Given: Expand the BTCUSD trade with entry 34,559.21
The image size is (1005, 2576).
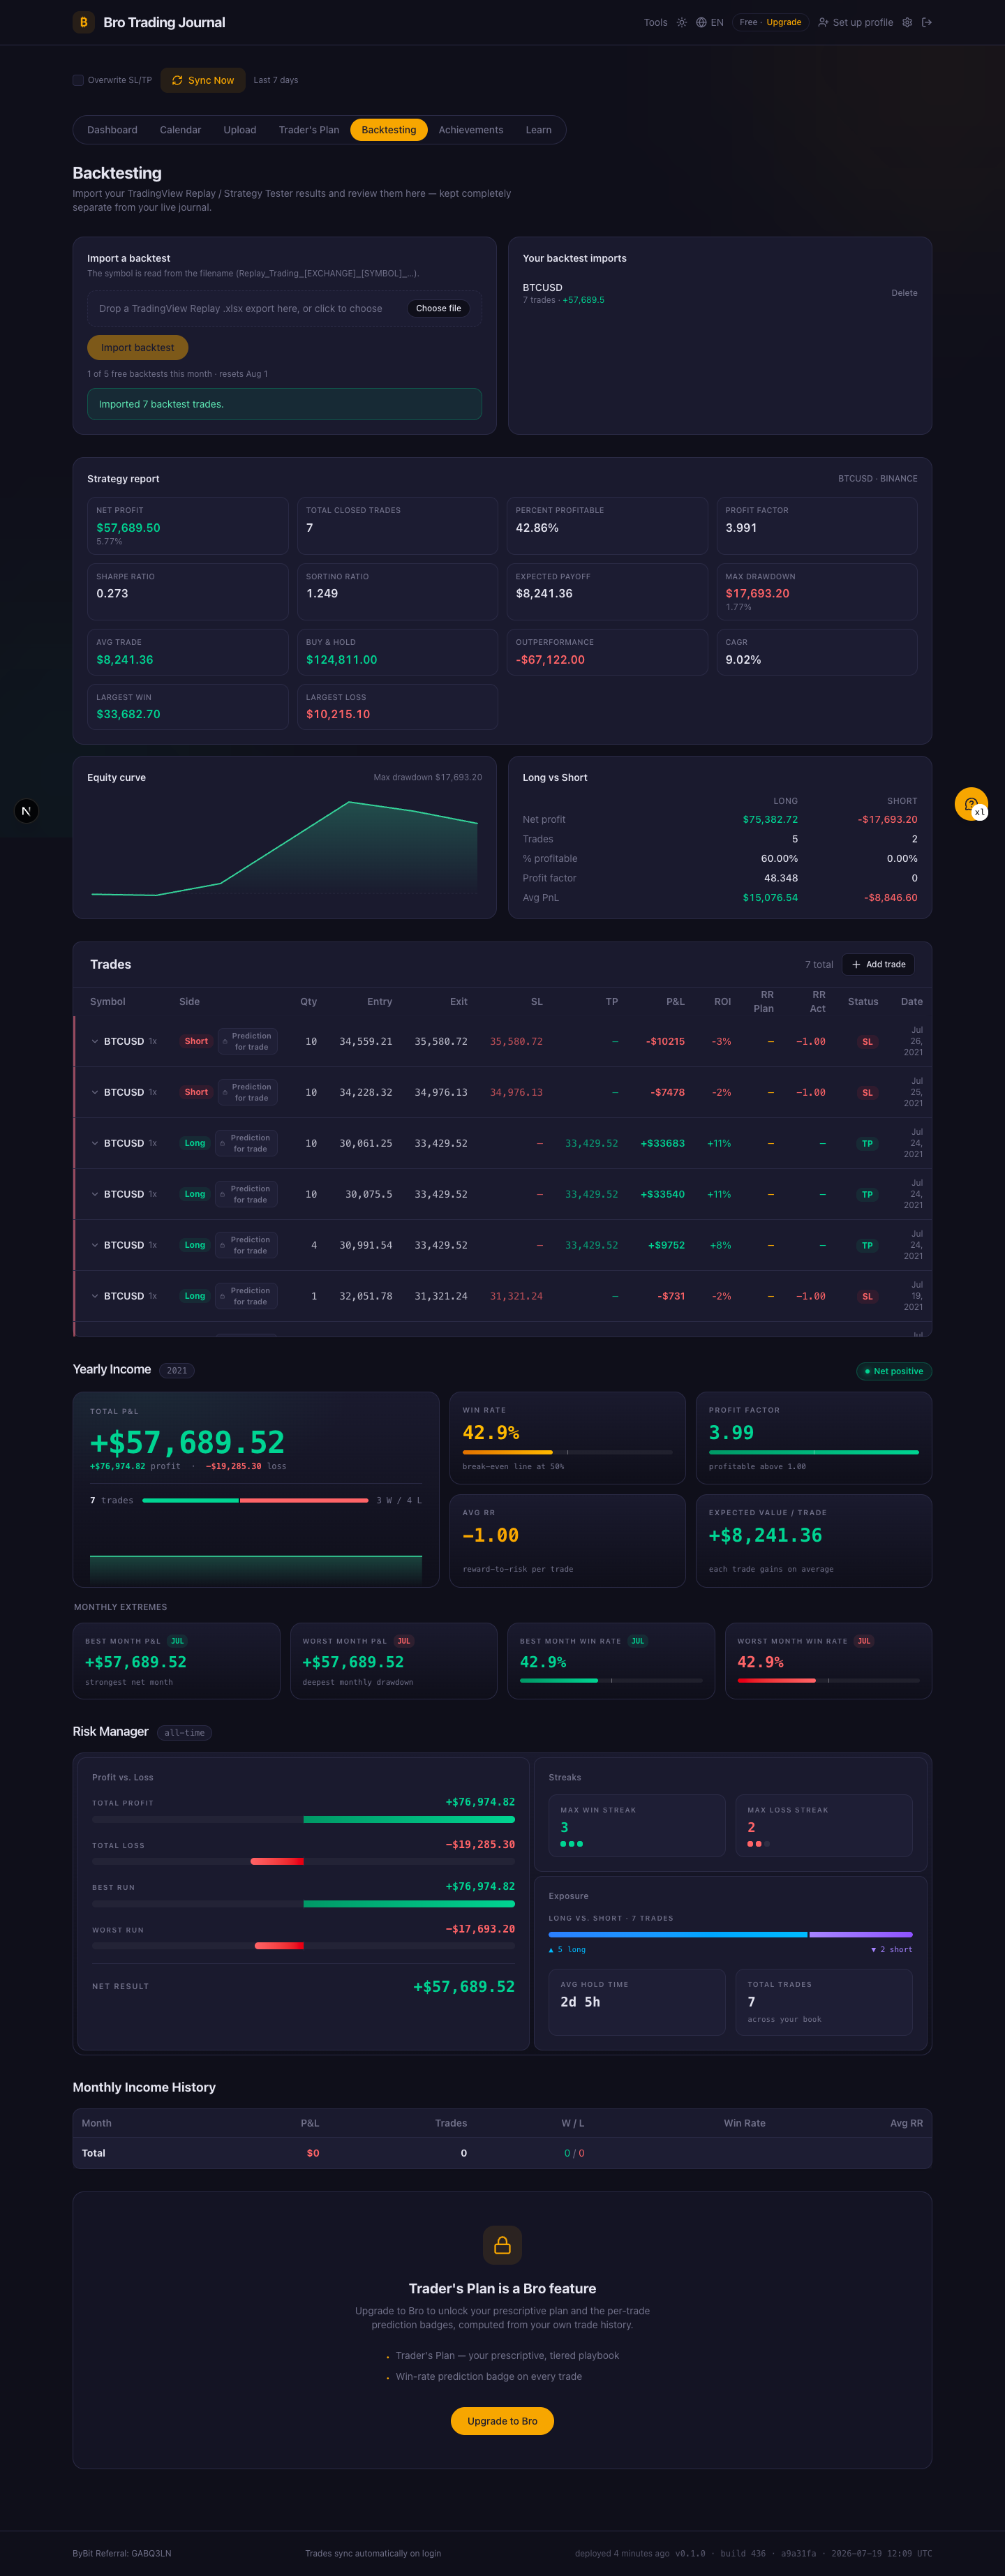Looking at the screenshot, I should point(95,1041).
